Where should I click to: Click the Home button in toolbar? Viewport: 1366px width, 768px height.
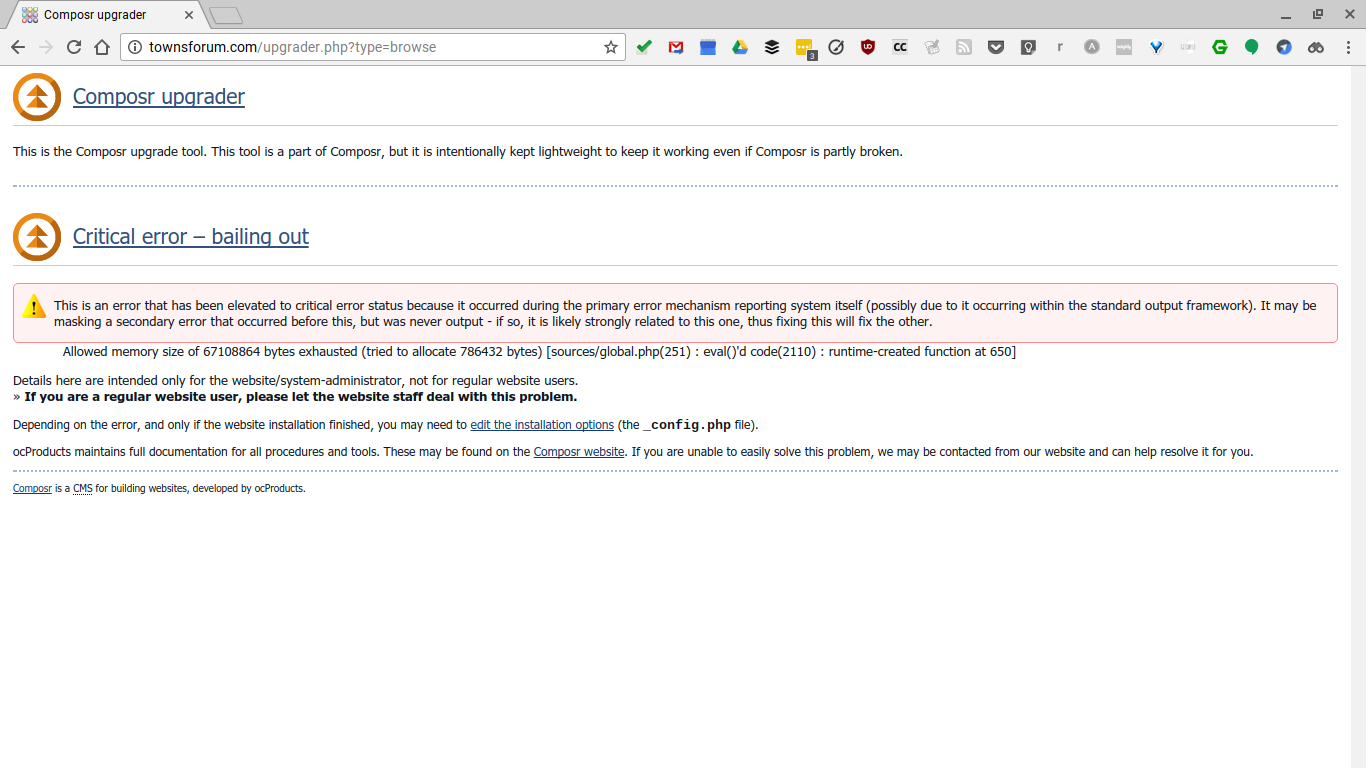(102, 47)
